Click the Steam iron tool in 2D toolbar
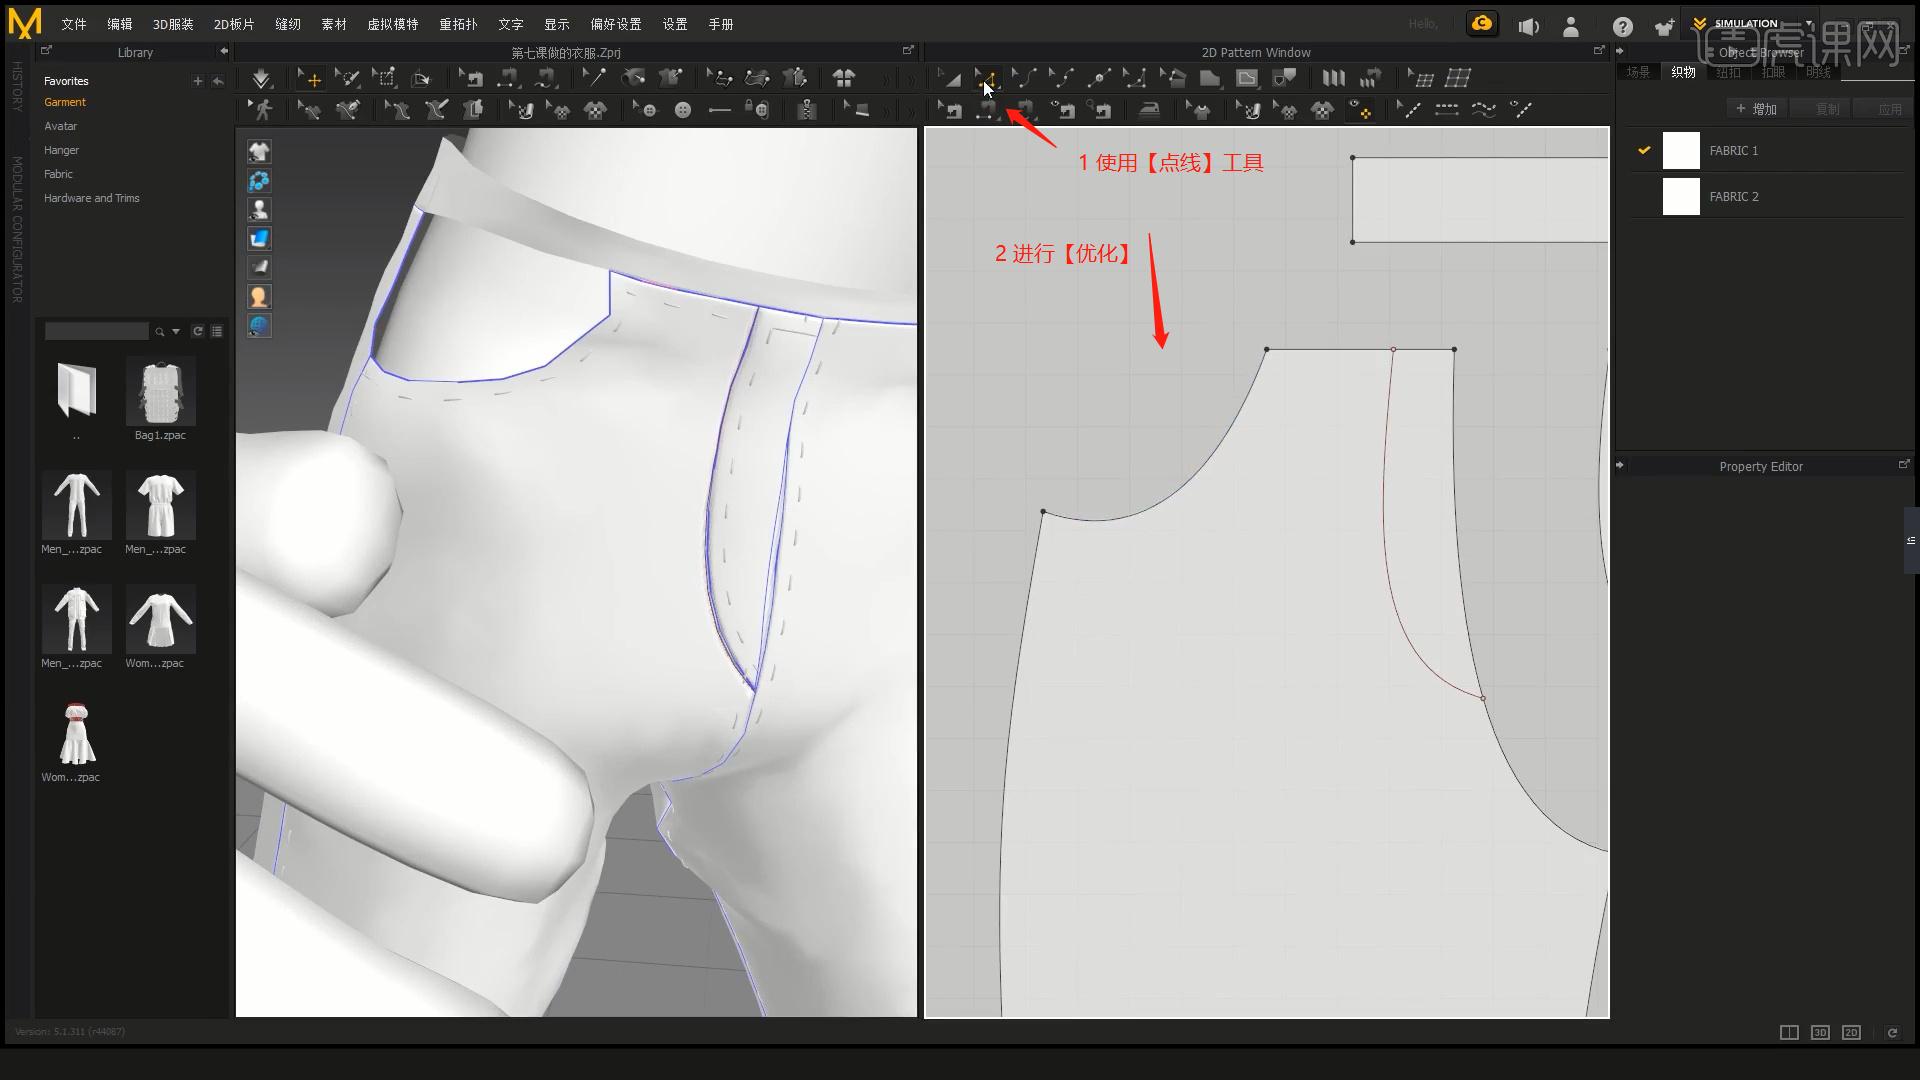 point(1150,110)
